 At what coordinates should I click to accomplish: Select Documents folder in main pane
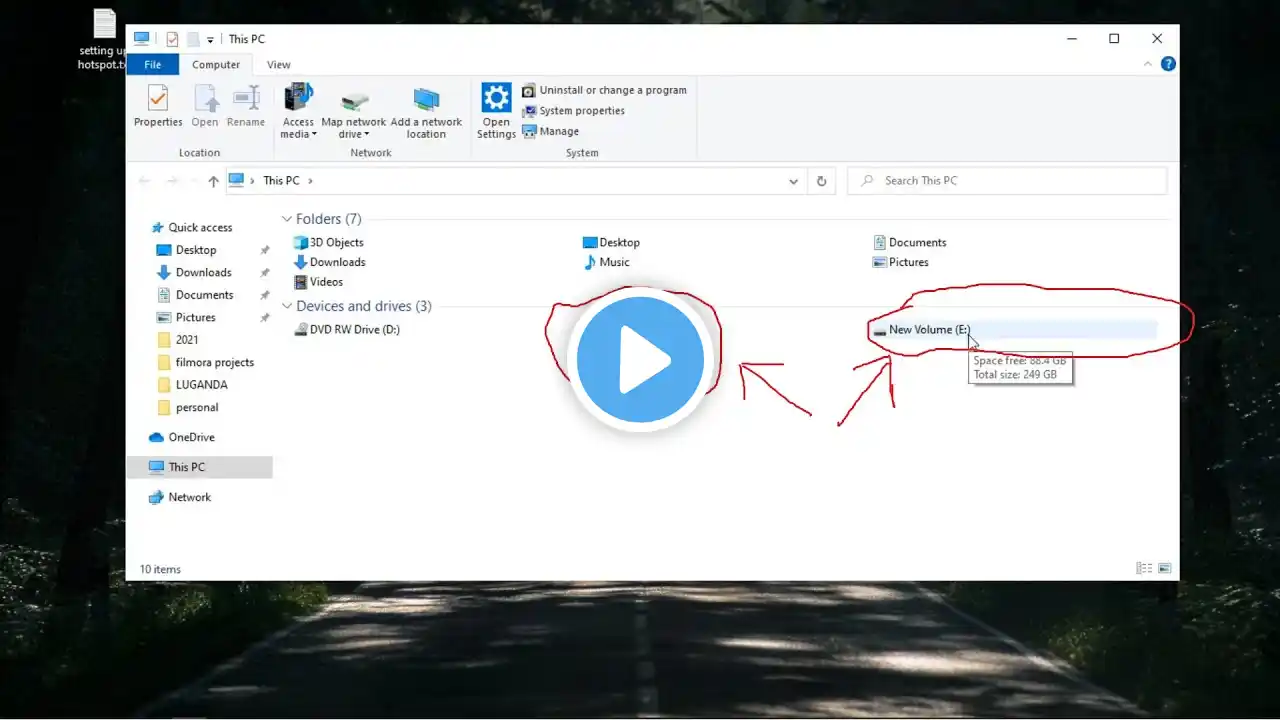click(909, 242)
